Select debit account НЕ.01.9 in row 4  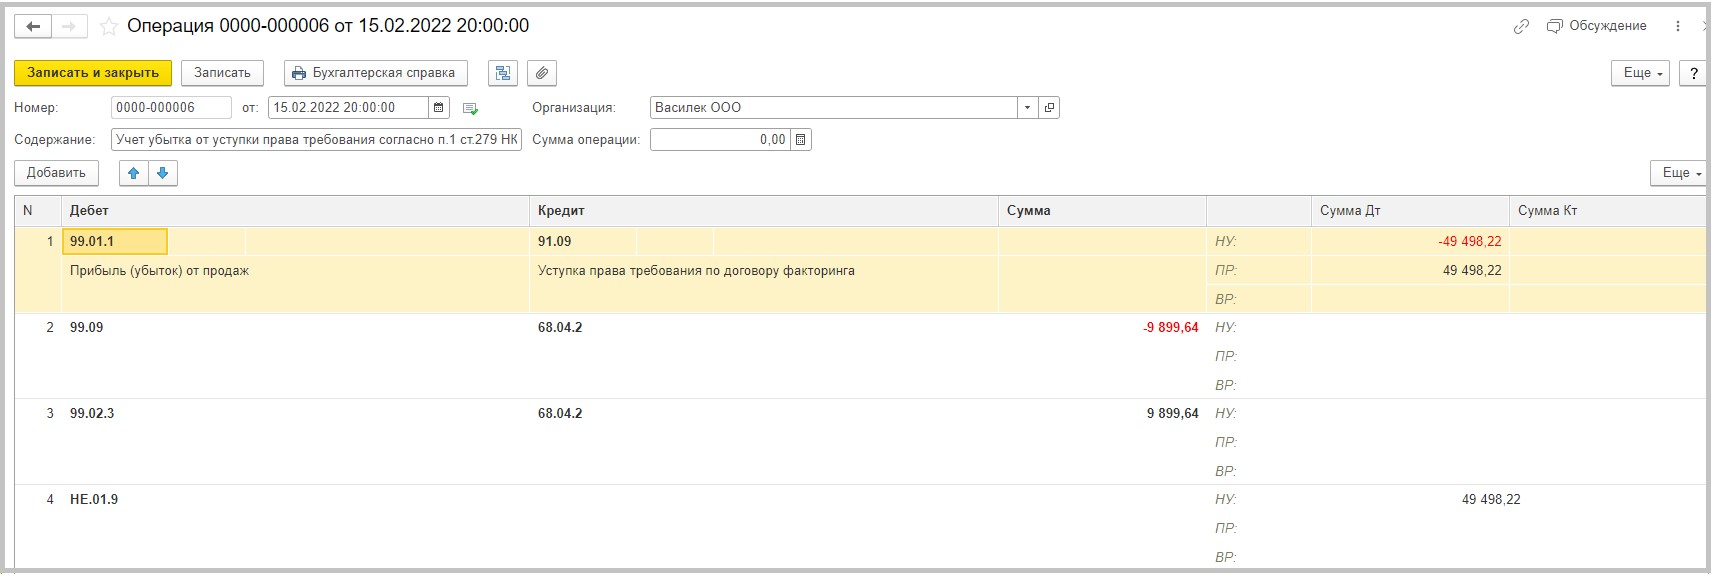coord(94,499)
